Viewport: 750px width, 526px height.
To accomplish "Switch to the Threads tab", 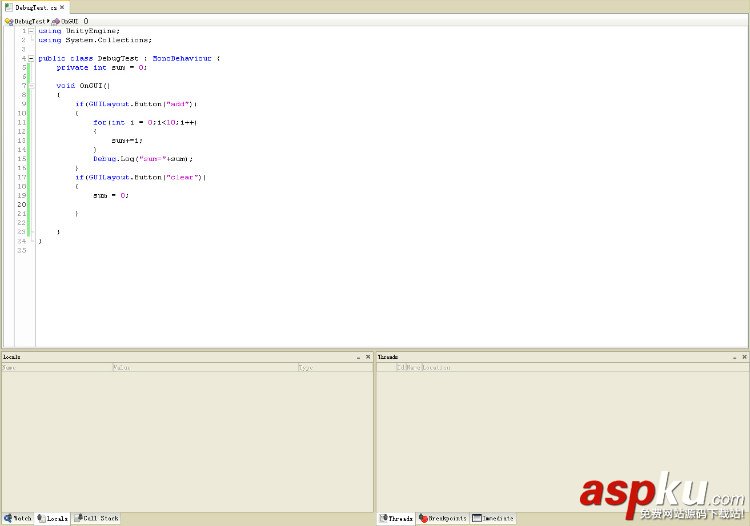I will click(396, 518).
